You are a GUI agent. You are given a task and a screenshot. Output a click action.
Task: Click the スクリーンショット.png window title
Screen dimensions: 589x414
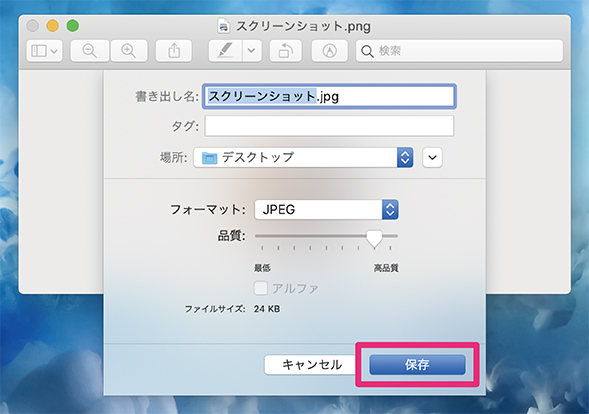303,26
